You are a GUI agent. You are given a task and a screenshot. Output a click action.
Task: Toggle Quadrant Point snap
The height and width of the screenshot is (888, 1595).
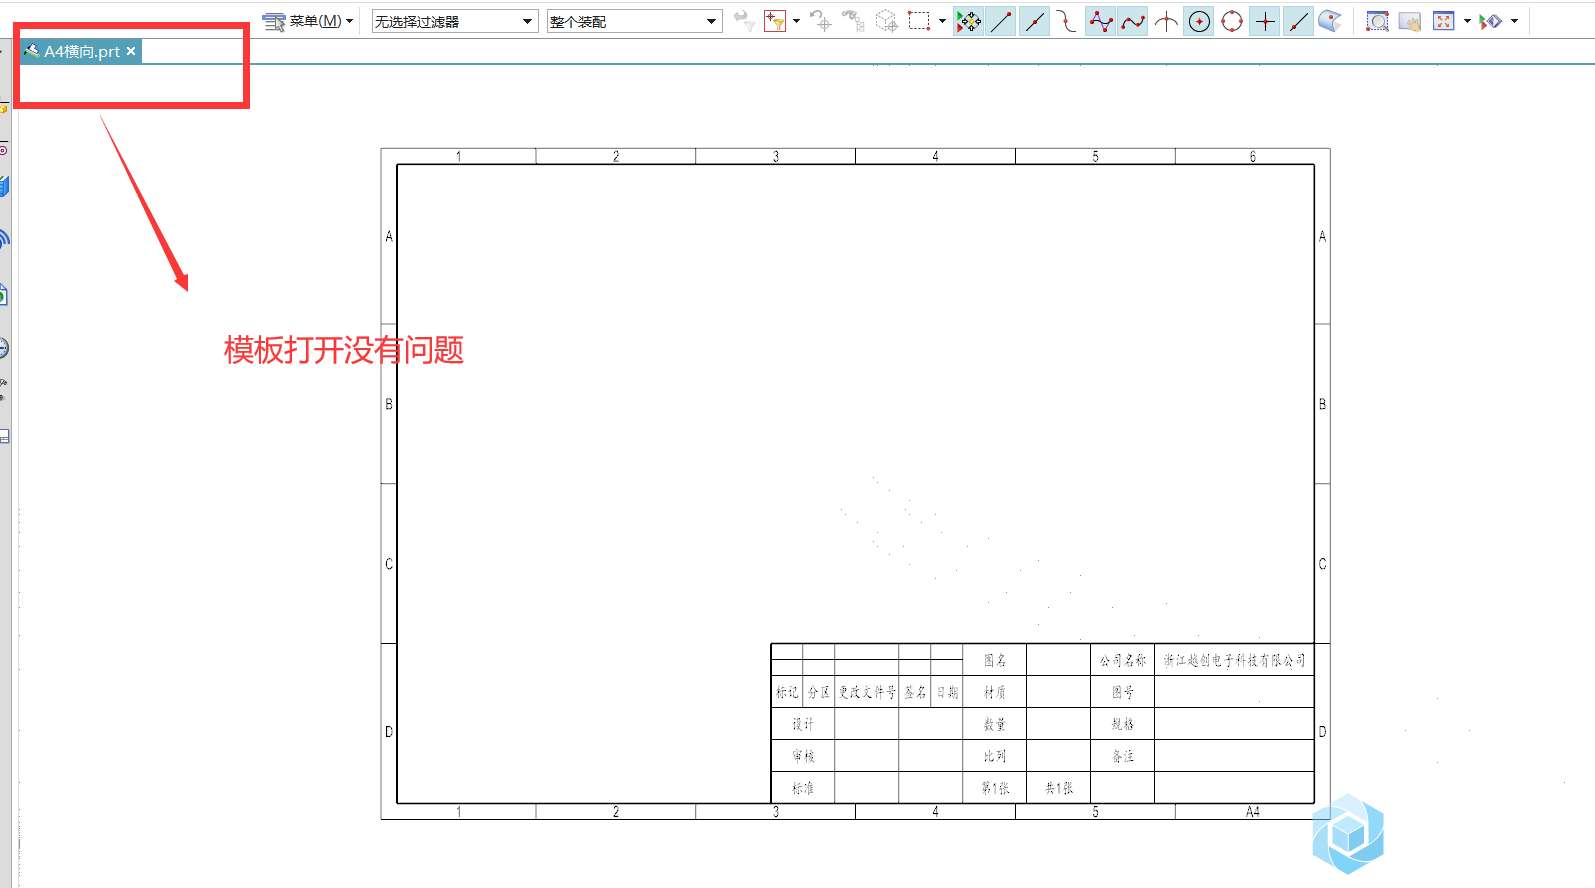coord(1232,21)
